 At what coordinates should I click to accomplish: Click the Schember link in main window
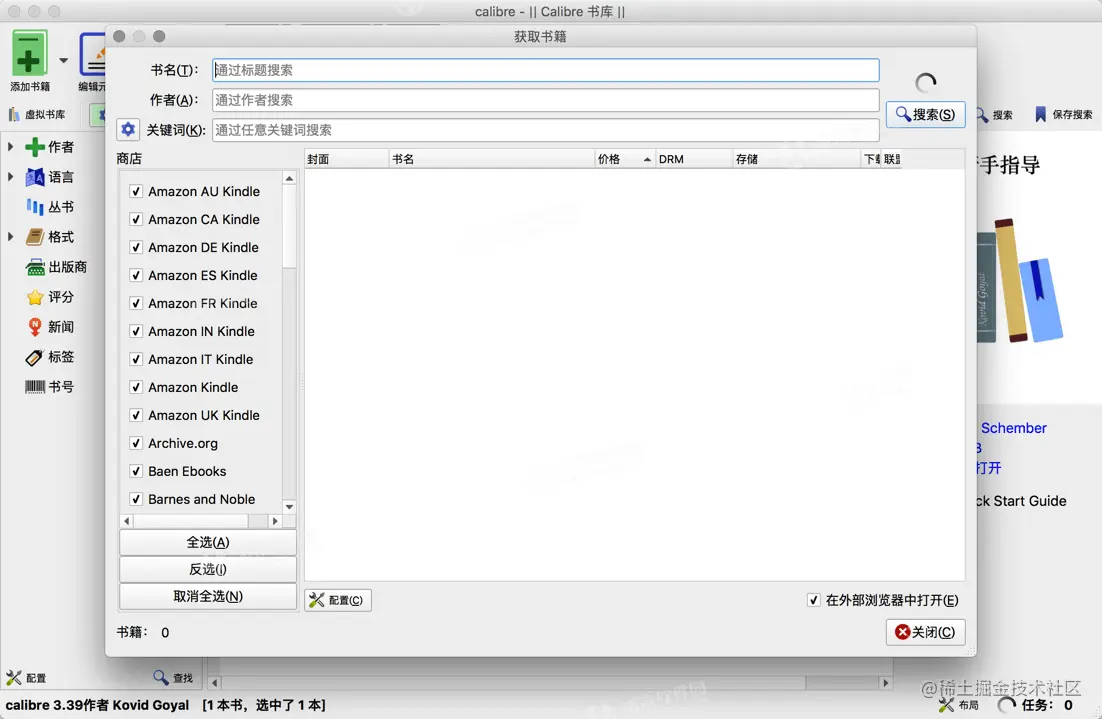(1013, 428)
